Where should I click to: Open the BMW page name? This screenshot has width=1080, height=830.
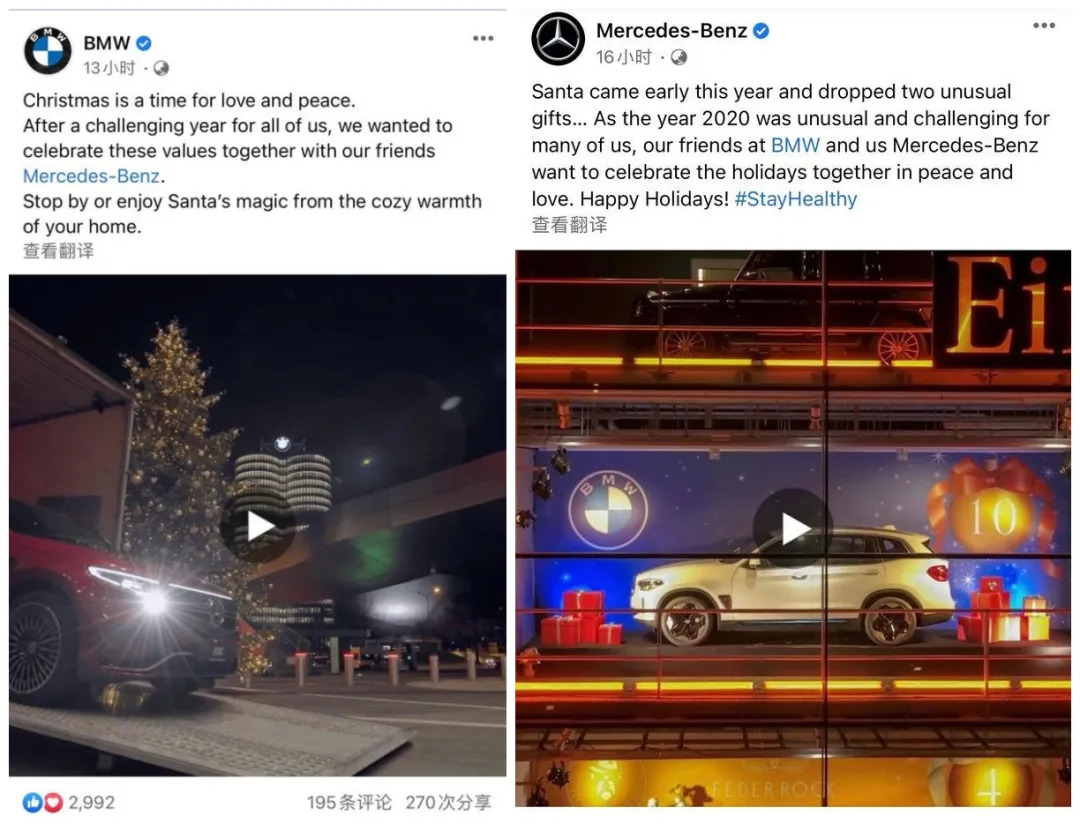click(107, 43)
